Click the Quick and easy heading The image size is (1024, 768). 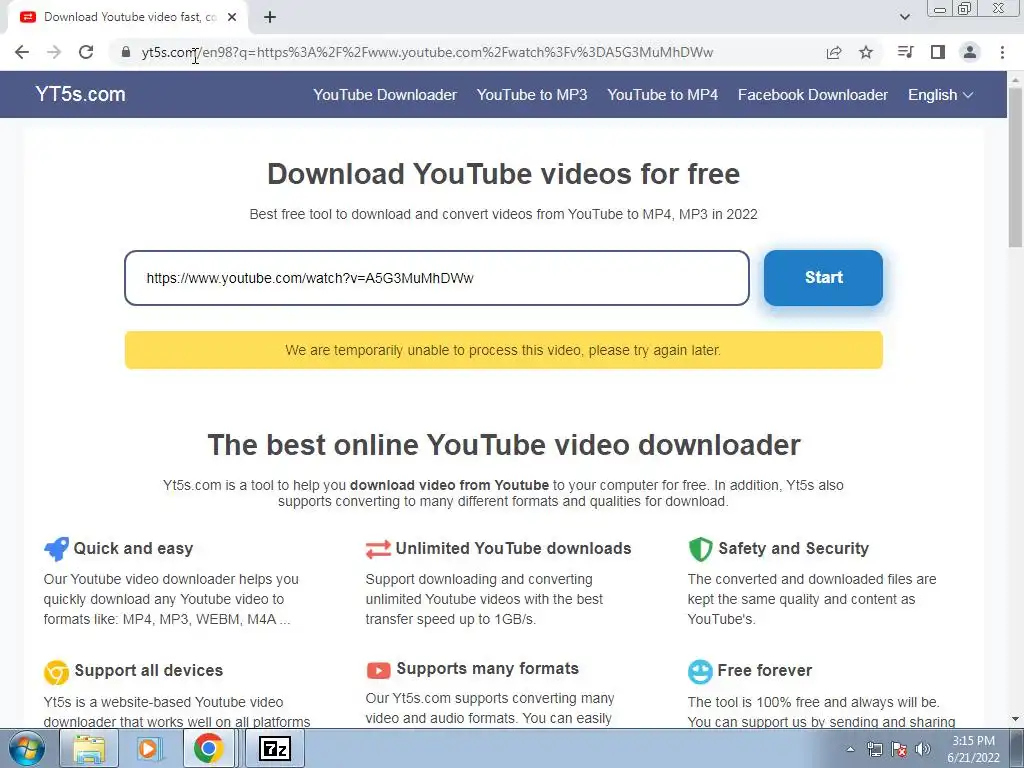133,549
